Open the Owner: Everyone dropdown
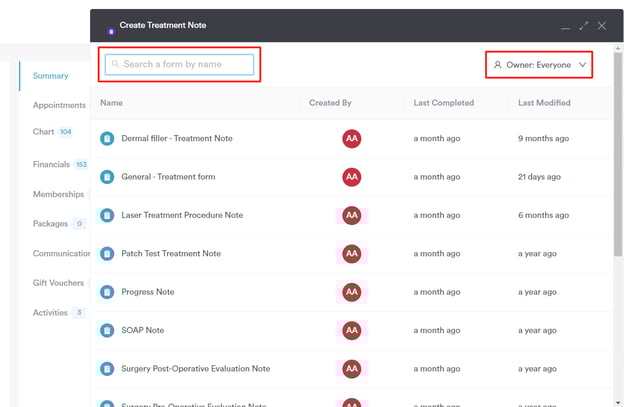The width and height of the screenshot is (624, 407). point(539,65)
